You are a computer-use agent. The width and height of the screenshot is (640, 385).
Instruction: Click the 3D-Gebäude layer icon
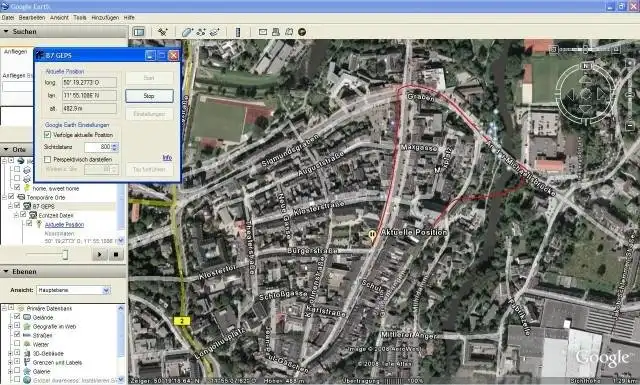click(27, 353)
